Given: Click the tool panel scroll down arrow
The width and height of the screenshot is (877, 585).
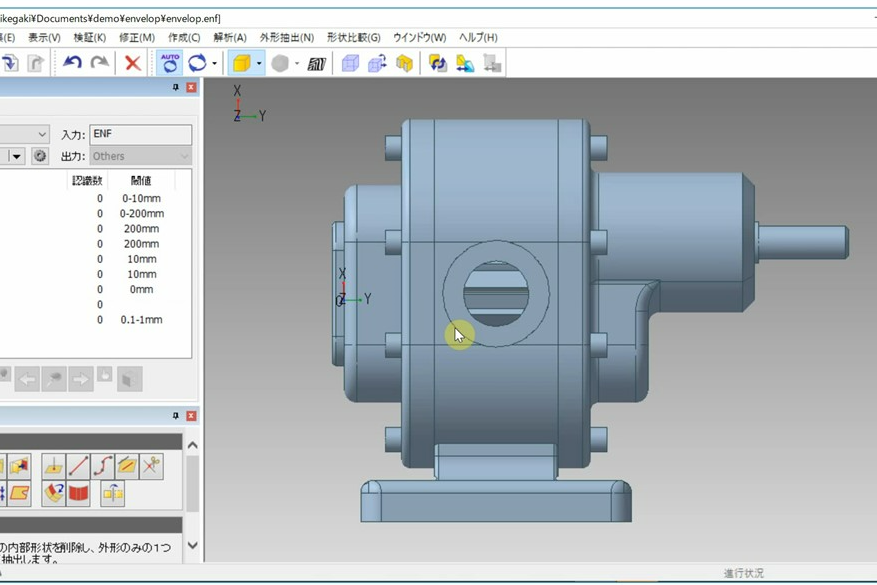Looking at the screenshot, I should [192, 546].
